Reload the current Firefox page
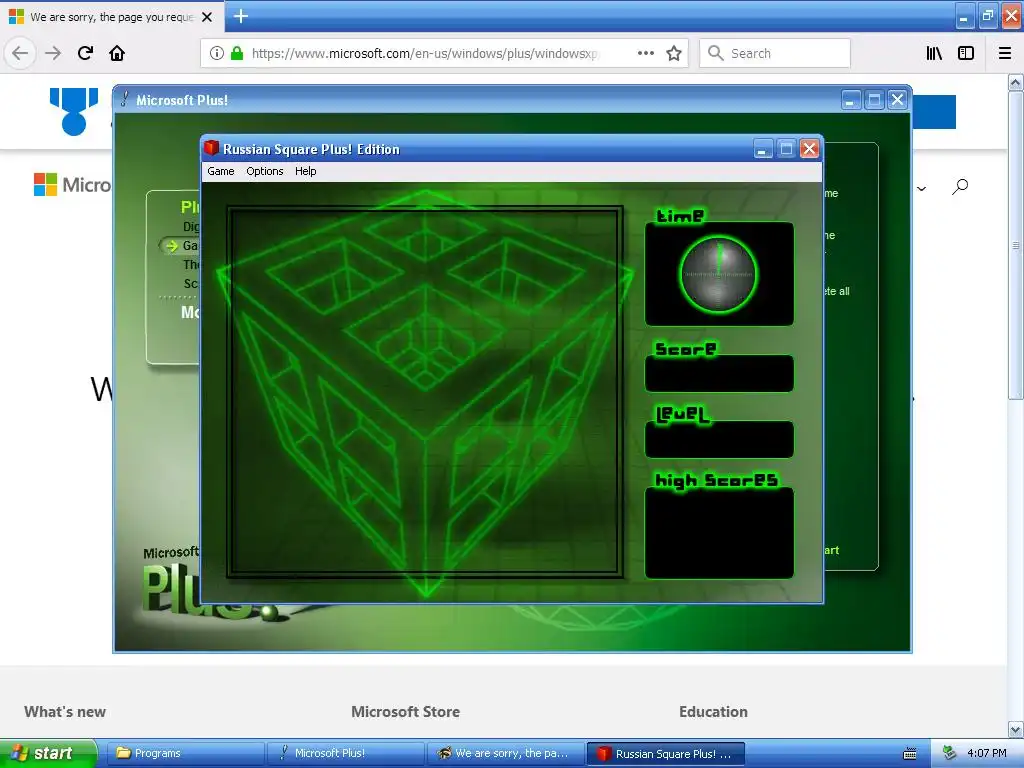 coord(85,53)
